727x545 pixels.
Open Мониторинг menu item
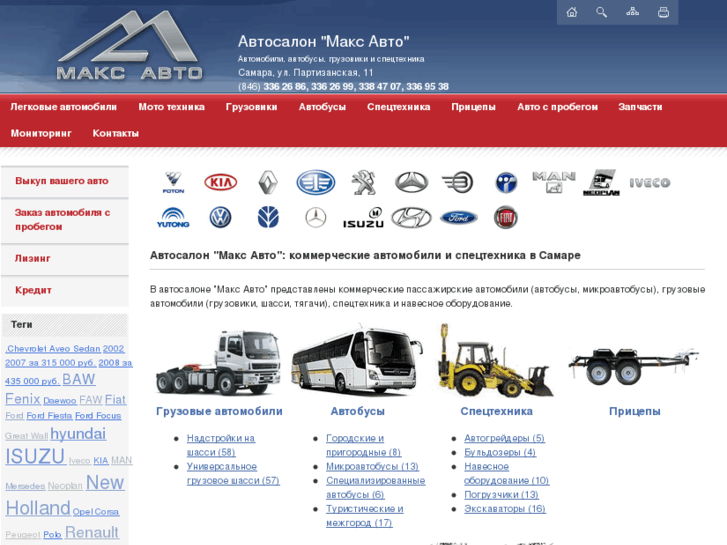[x=41, y=134]
